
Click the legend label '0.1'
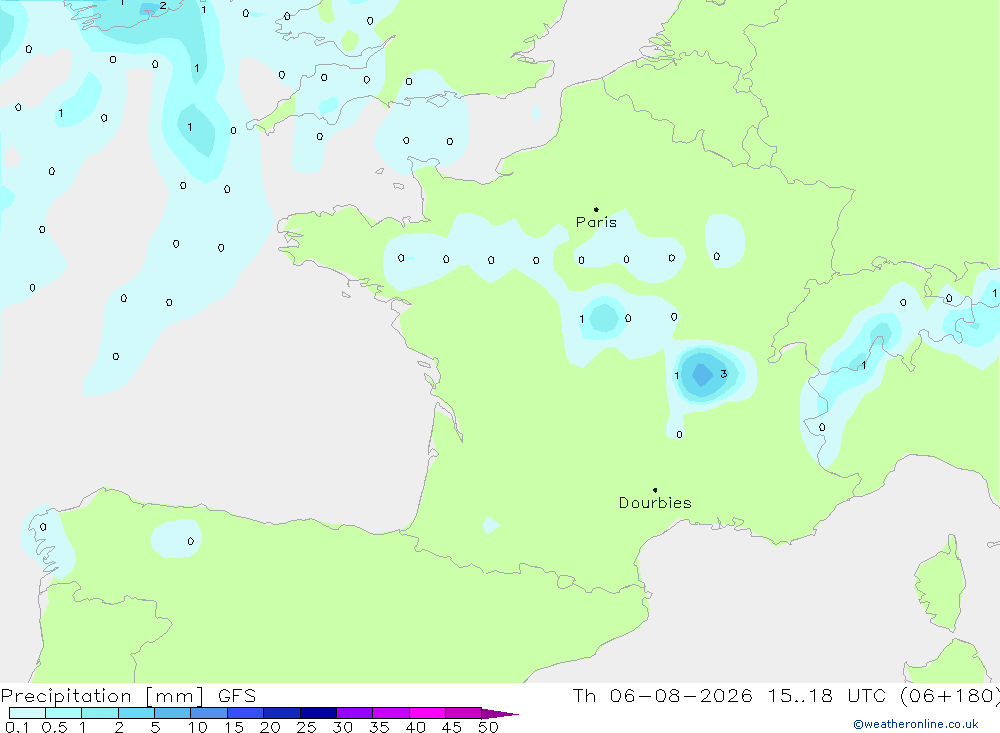pos(17,727)
